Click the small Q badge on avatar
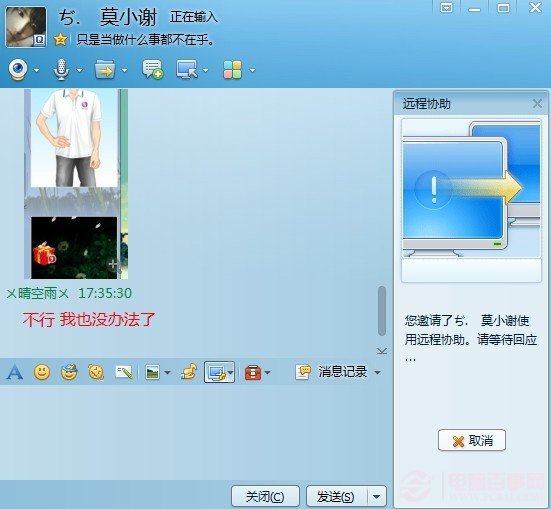Viewport: 551px width, 509px height. click(39, 40)
